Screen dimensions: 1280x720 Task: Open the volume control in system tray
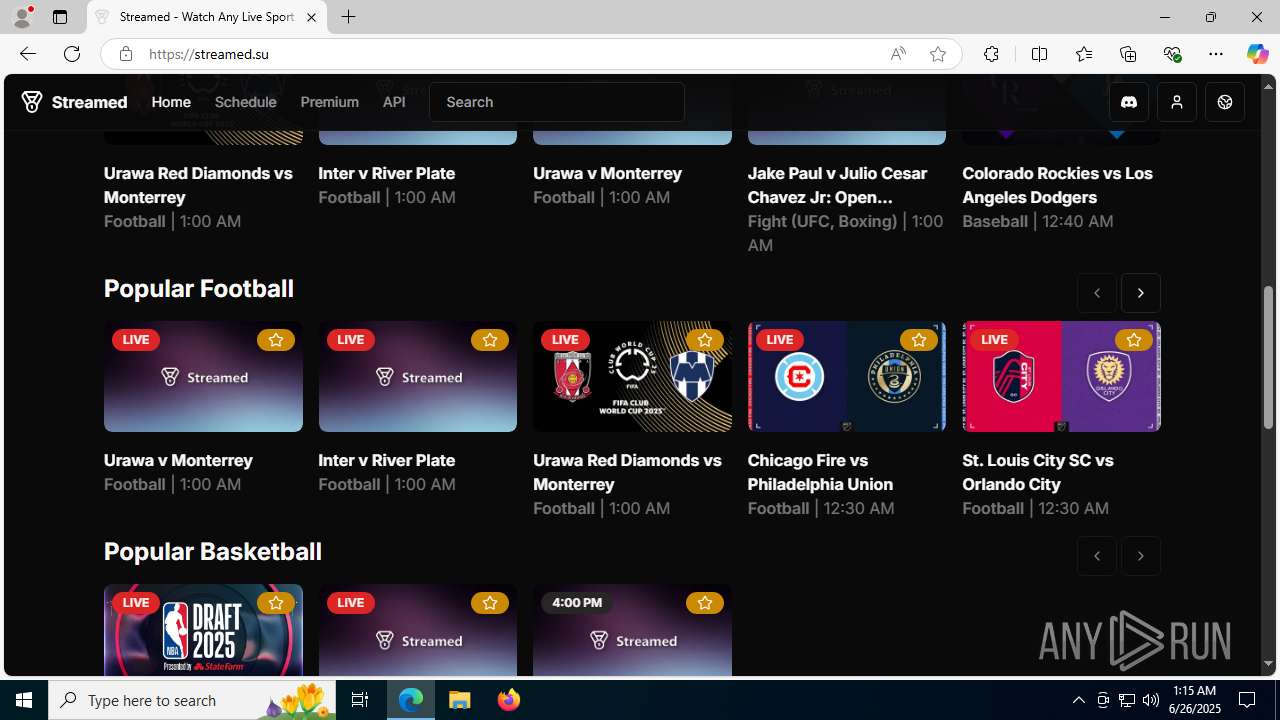coord(1151,700)
